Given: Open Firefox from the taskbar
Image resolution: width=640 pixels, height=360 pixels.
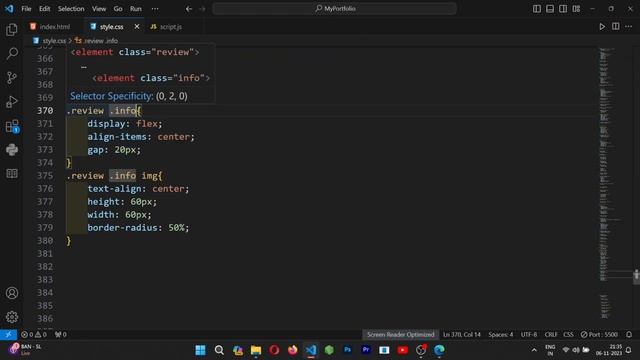Looking at the screenshot, I should point(292,350).
